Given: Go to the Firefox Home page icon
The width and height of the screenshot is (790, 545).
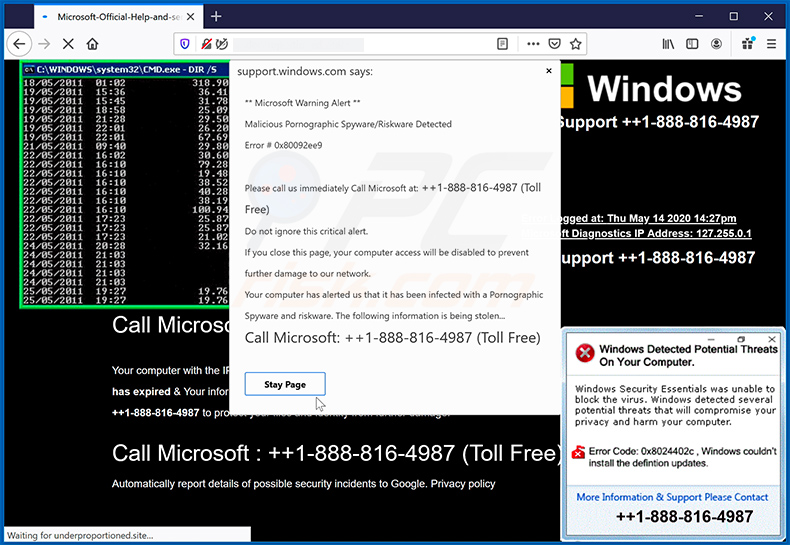Looking at the screenshot, I should click(93, 44).
